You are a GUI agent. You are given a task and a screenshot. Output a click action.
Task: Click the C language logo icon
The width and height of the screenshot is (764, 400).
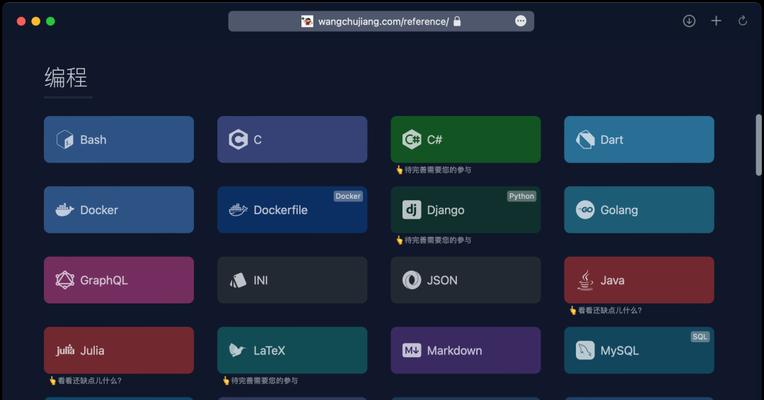[x=238, y=140]
